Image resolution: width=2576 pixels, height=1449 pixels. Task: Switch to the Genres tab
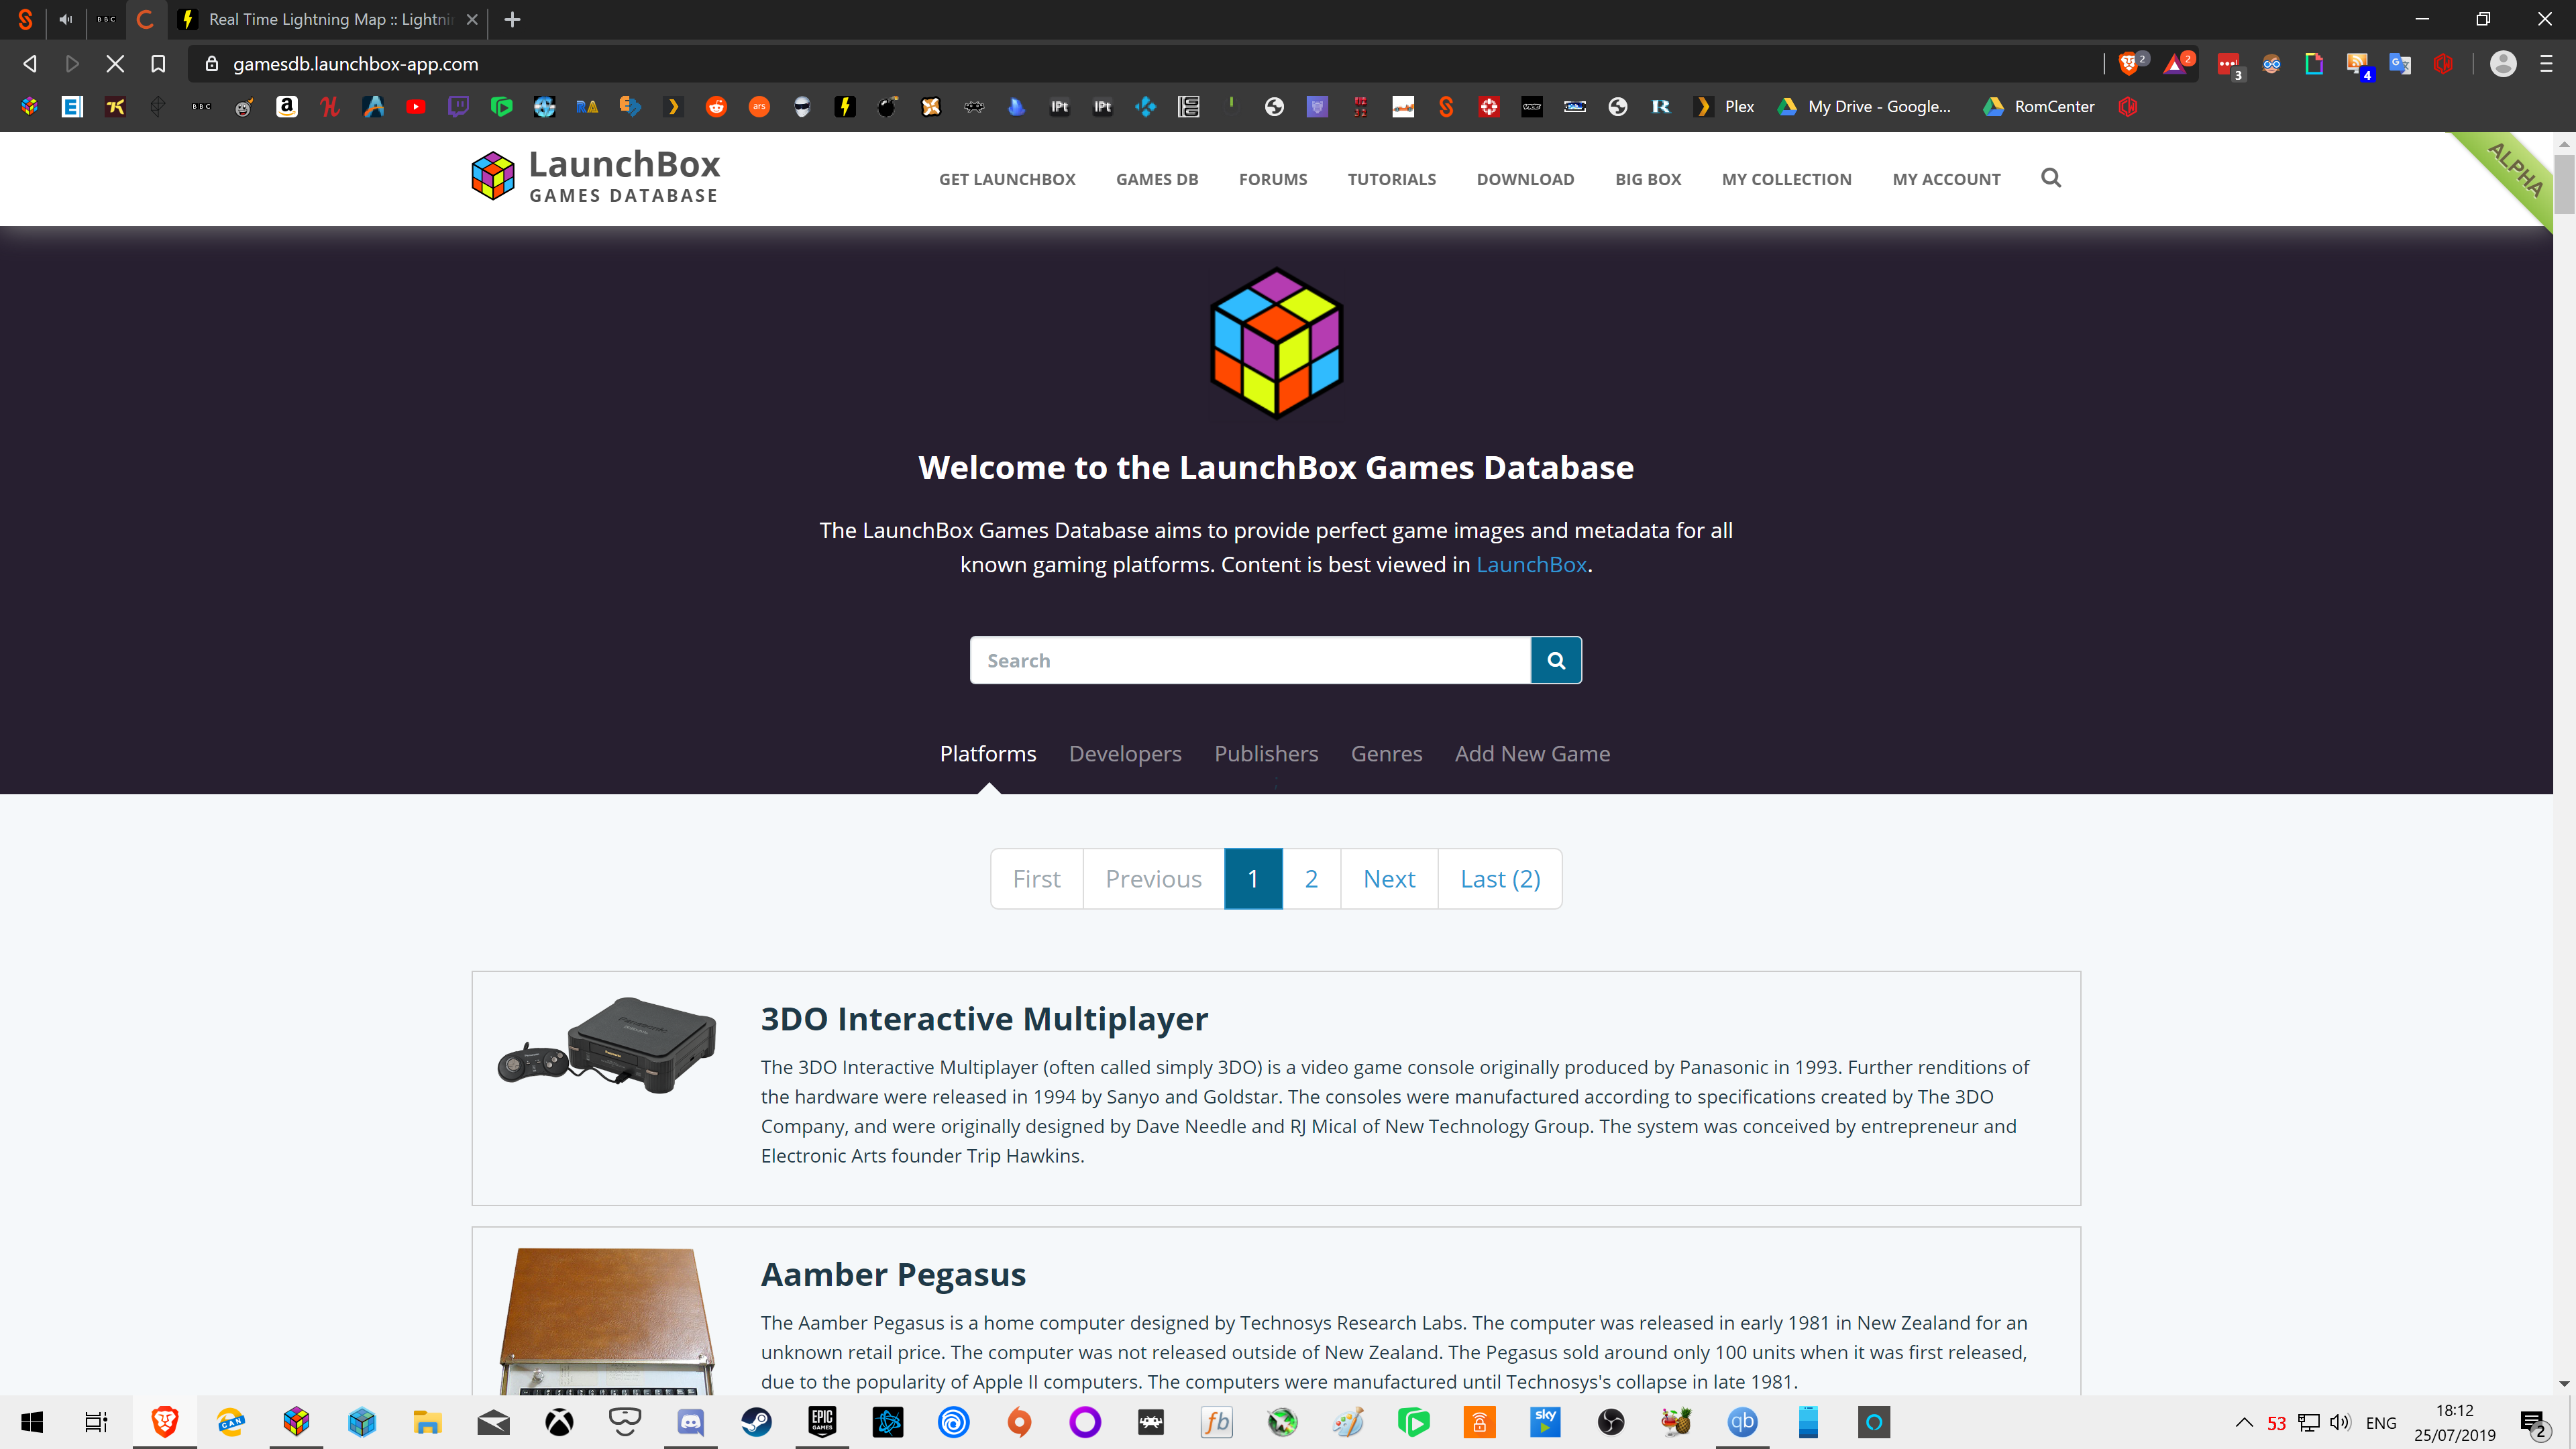(x=1386, y=753)
